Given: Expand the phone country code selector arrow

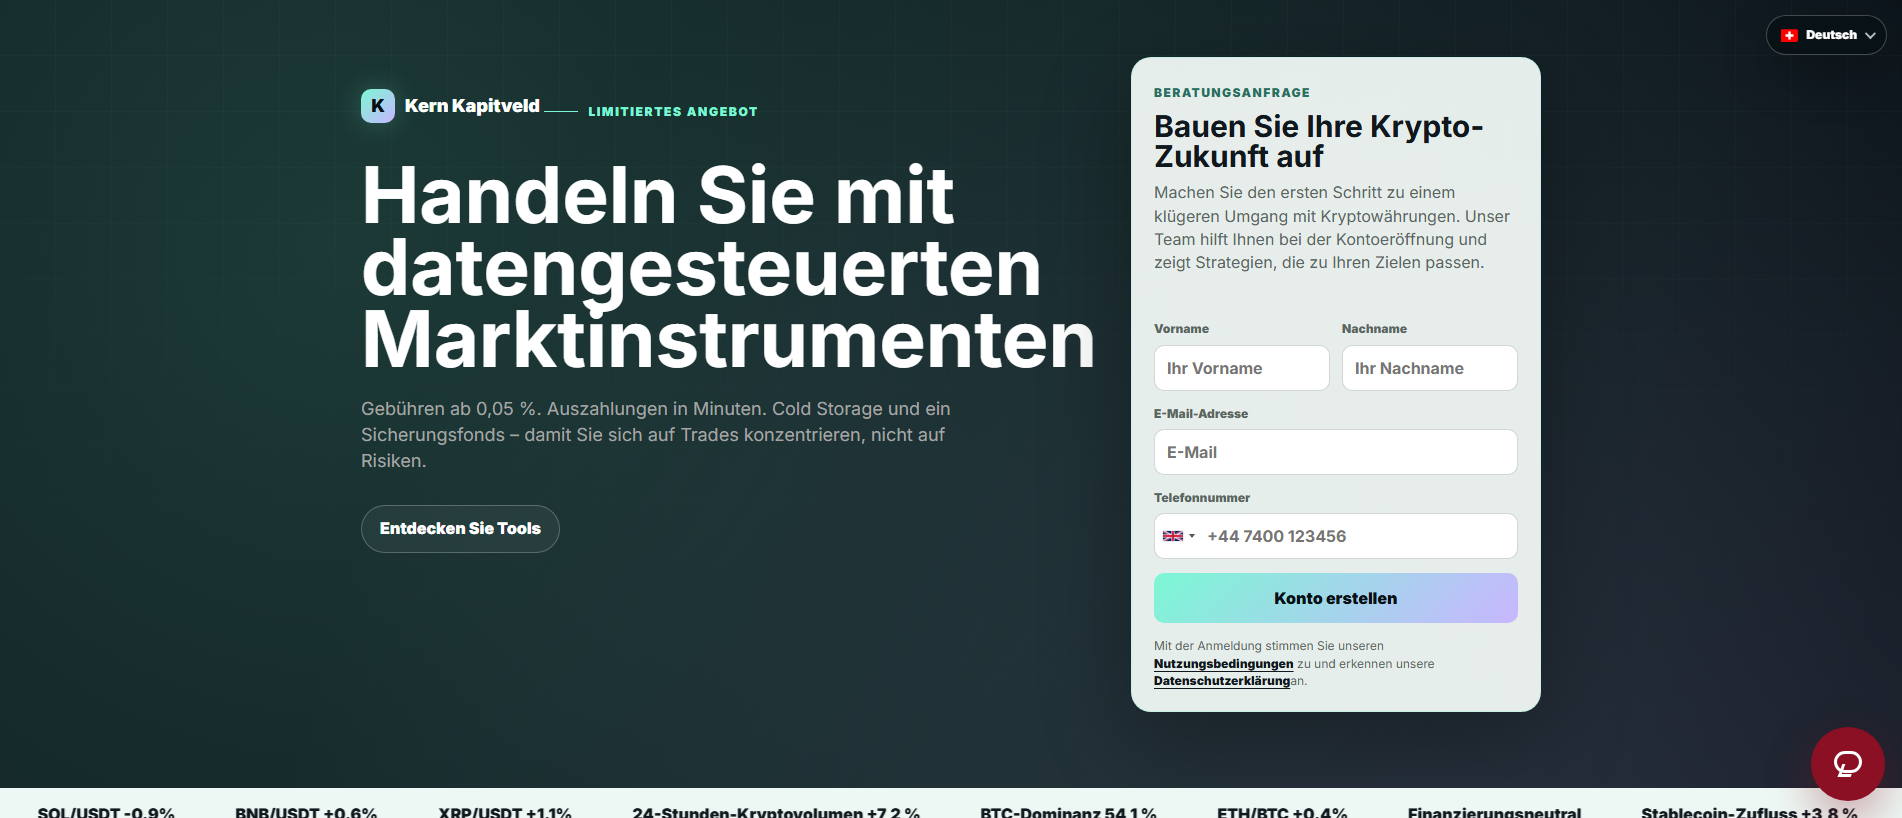Looking at the screenshot, I should tap(1192, 536).
